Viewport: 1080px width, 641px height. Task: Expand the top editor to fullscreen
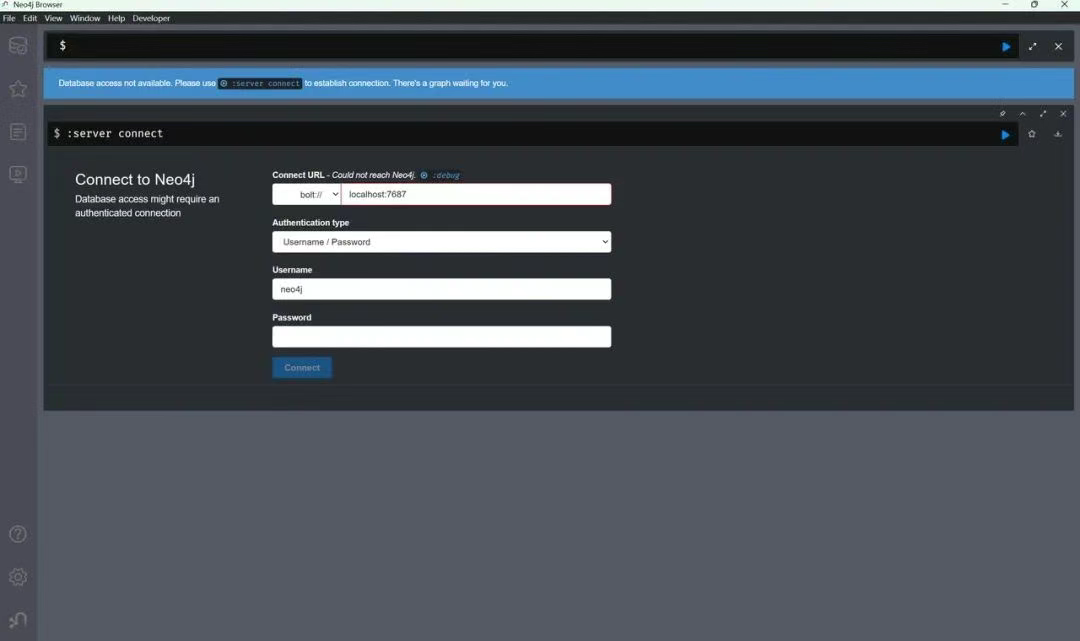pyautogui.click(x=1032, y=47)
